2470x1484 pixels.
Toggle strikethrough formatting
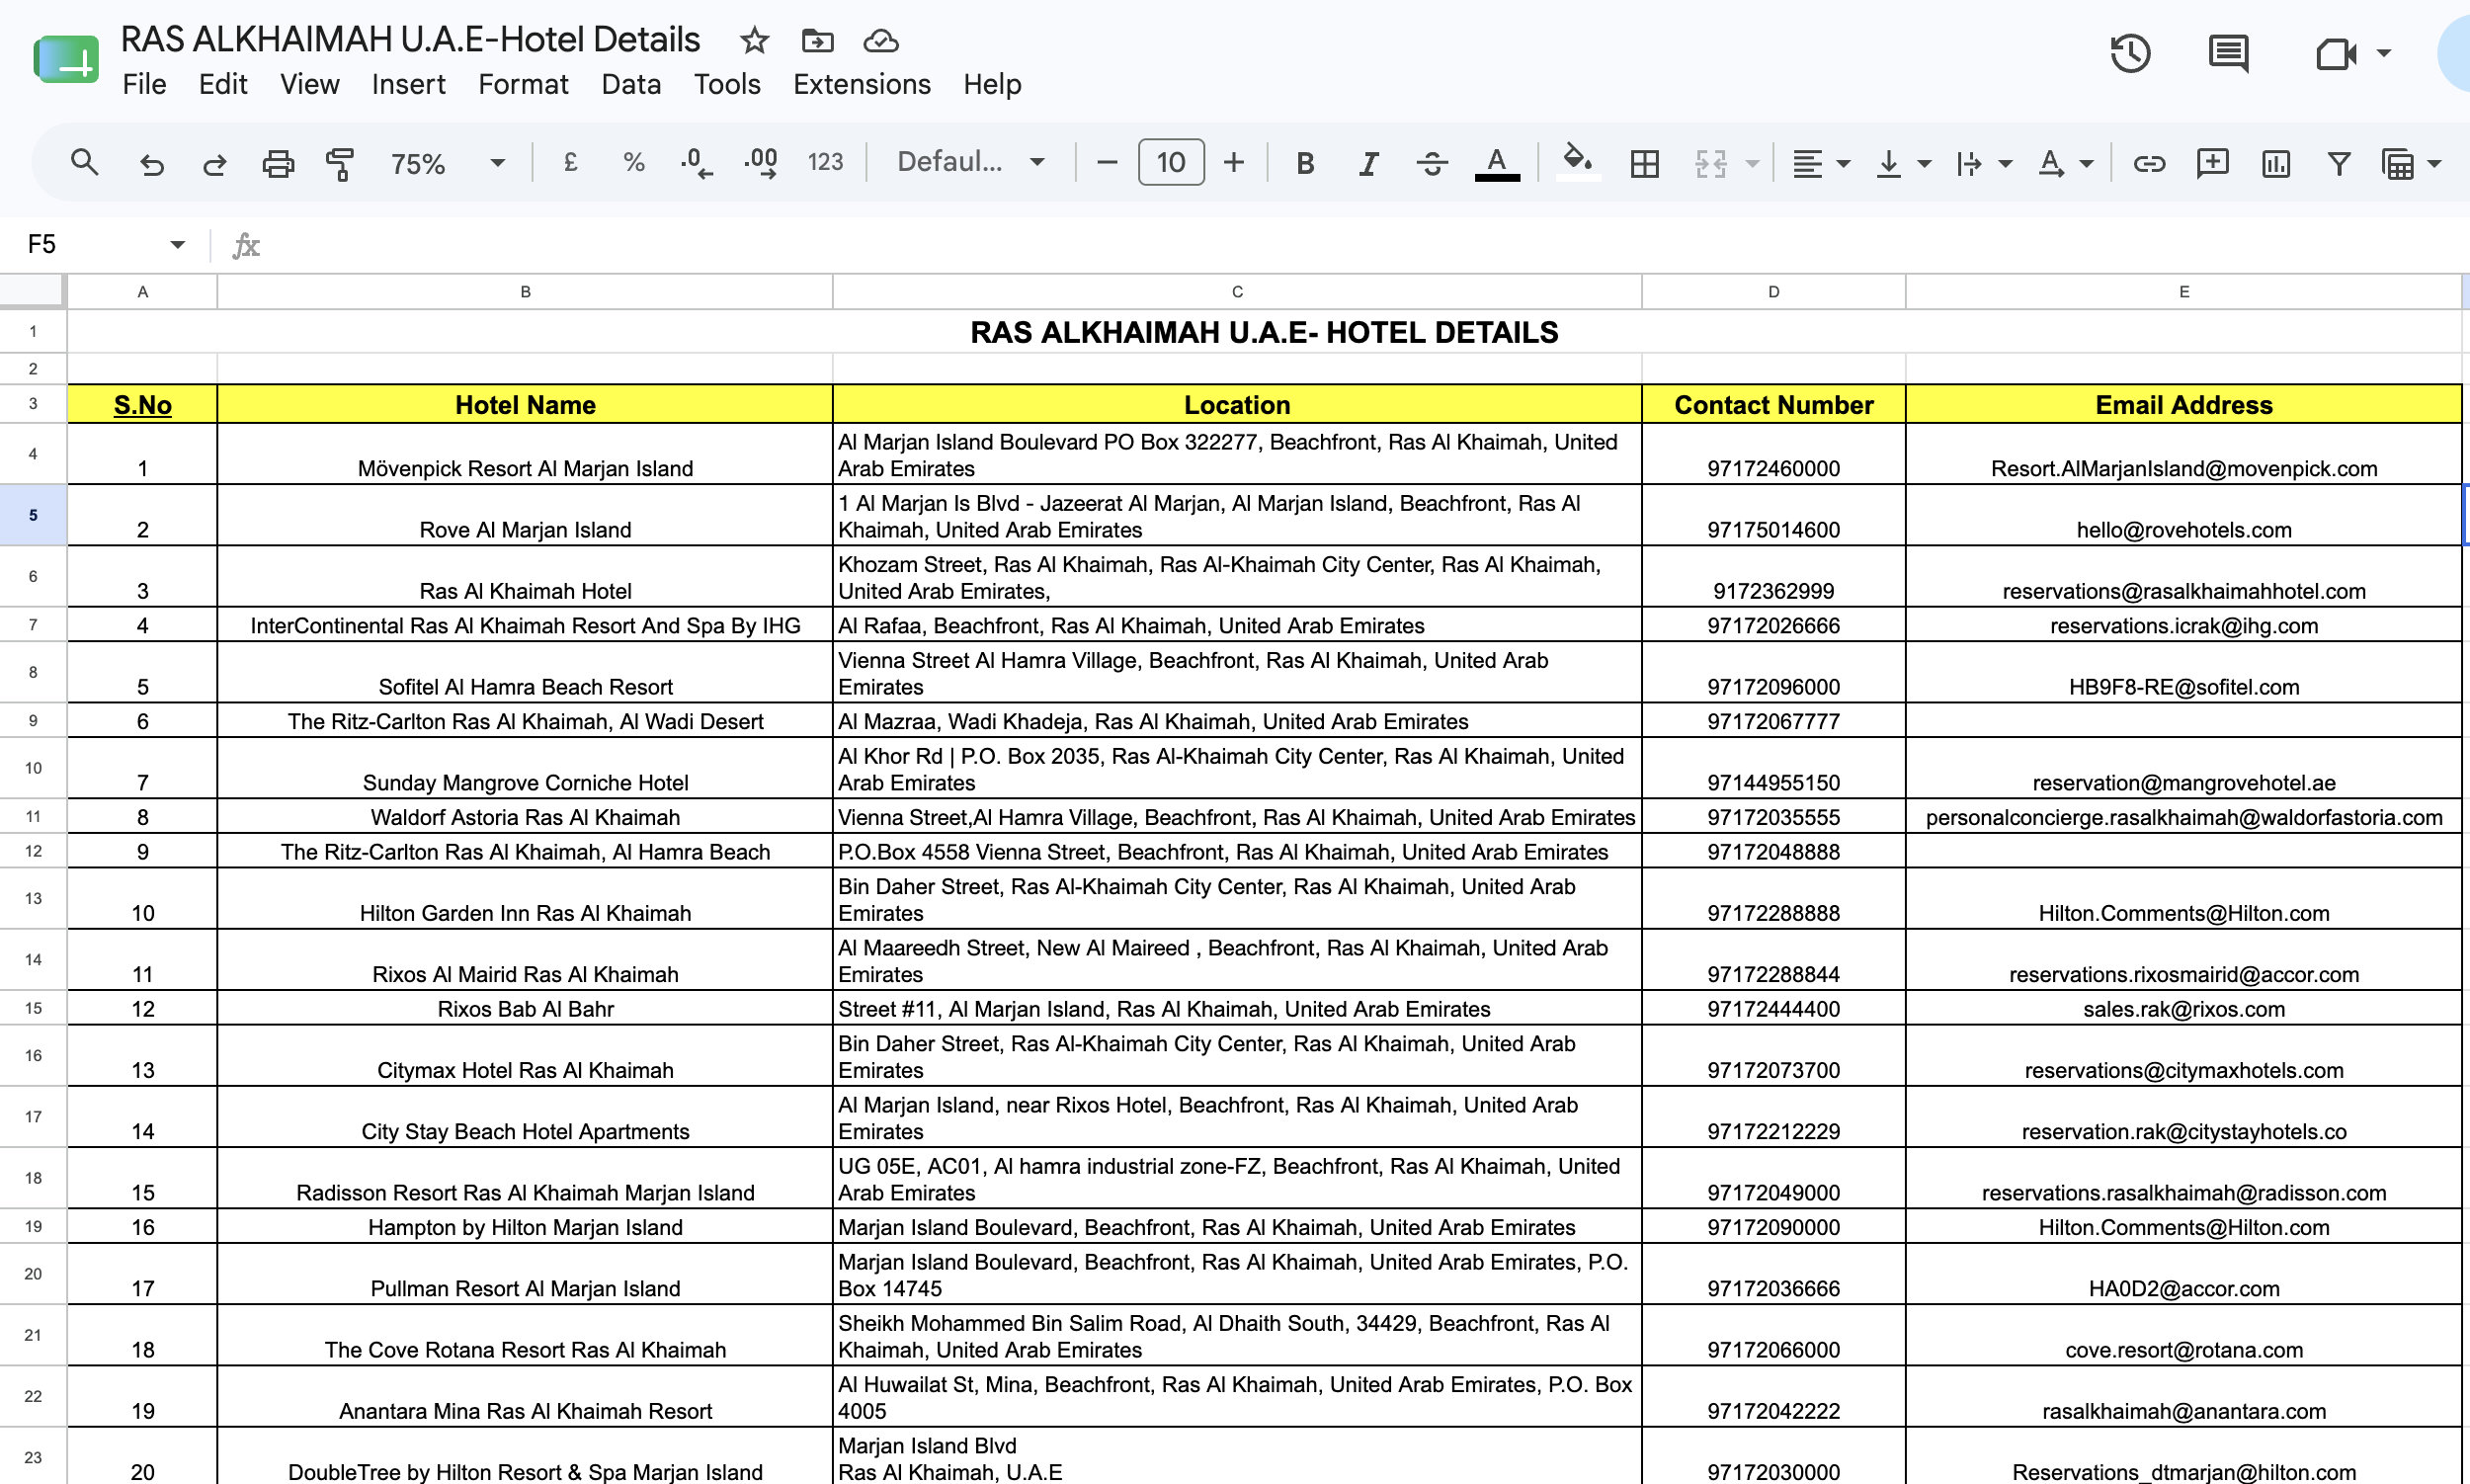(1432, 163)
